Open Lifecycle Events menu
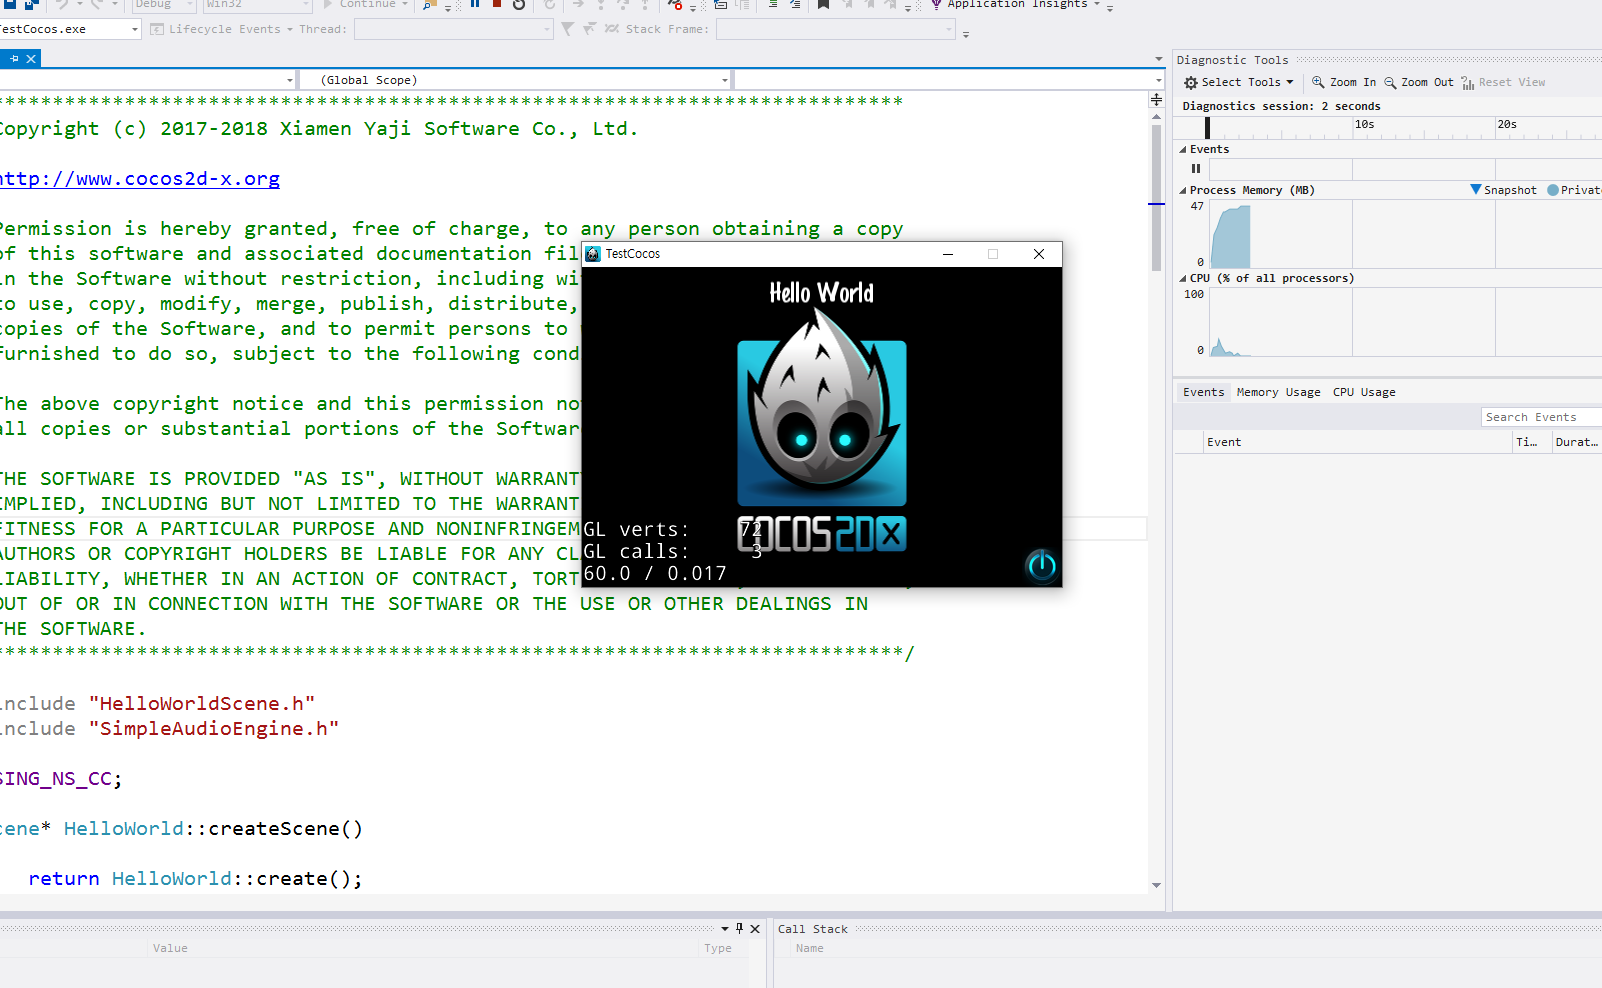1602x988 pixels. coord(221,30)
